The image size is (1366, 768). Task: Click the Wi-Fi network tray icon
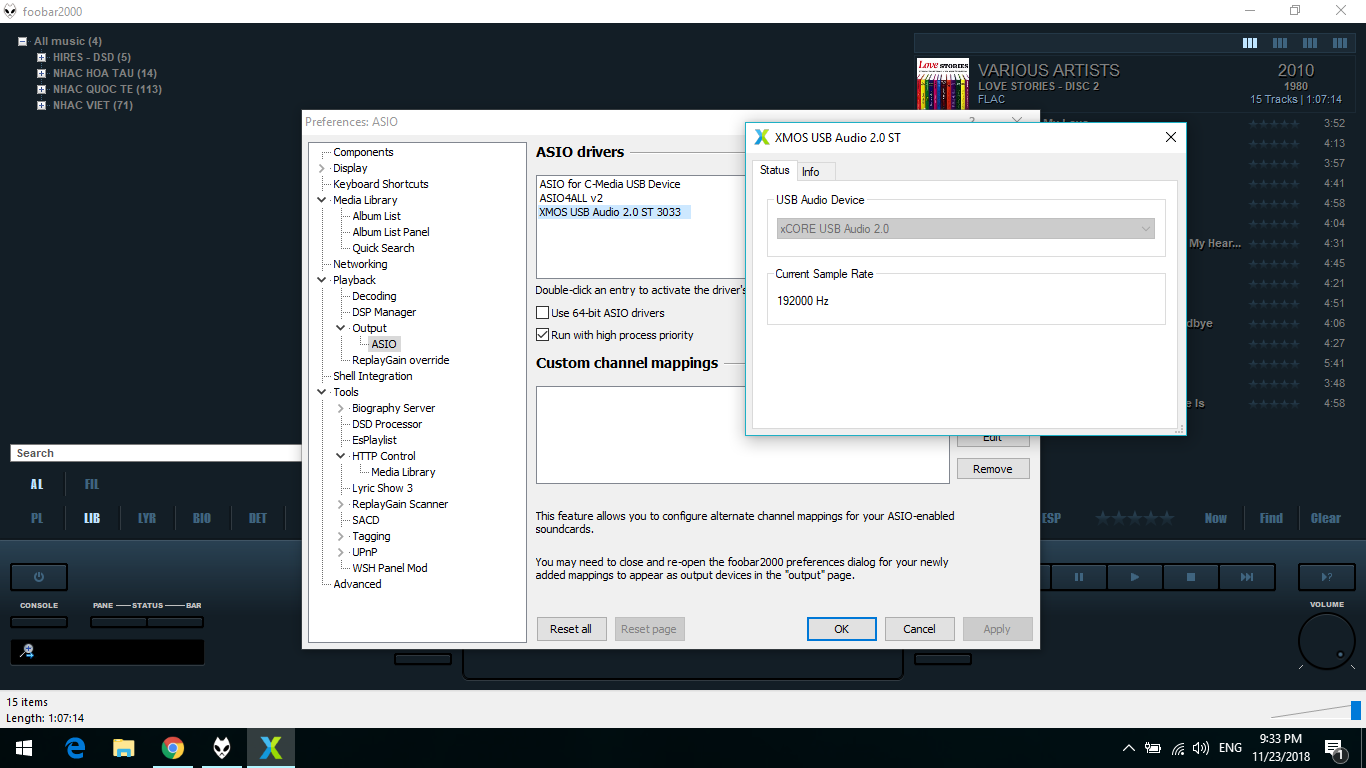(1178, 748)
